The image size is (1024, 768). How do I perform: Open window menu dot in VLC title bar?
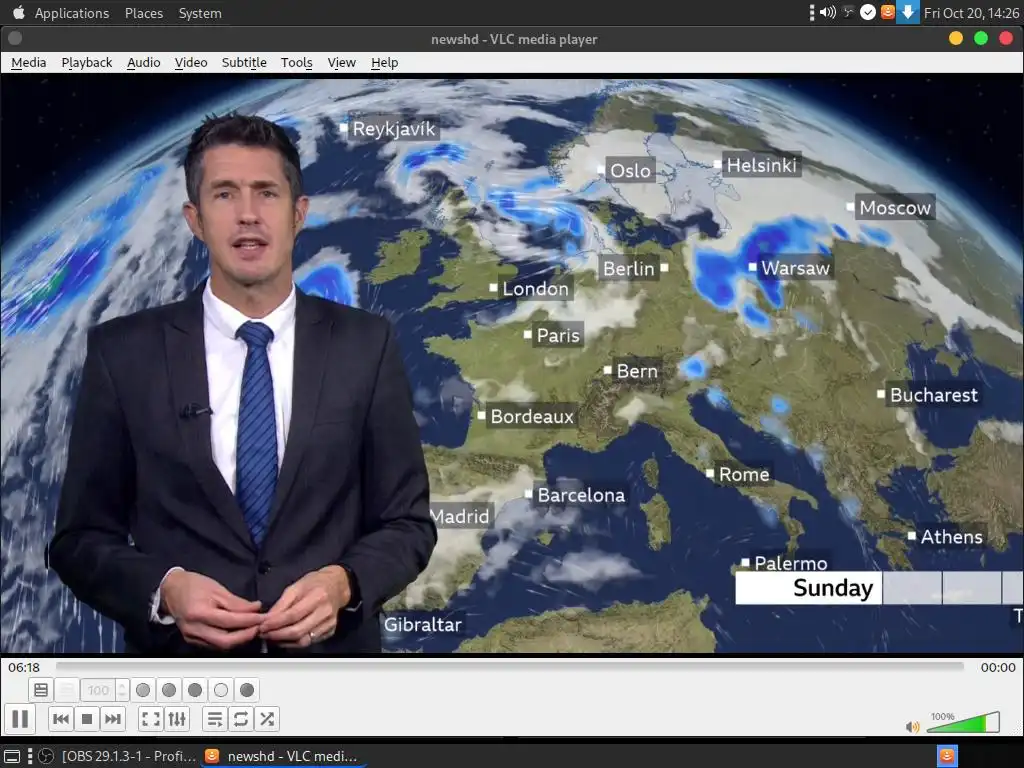pos(15,39)
